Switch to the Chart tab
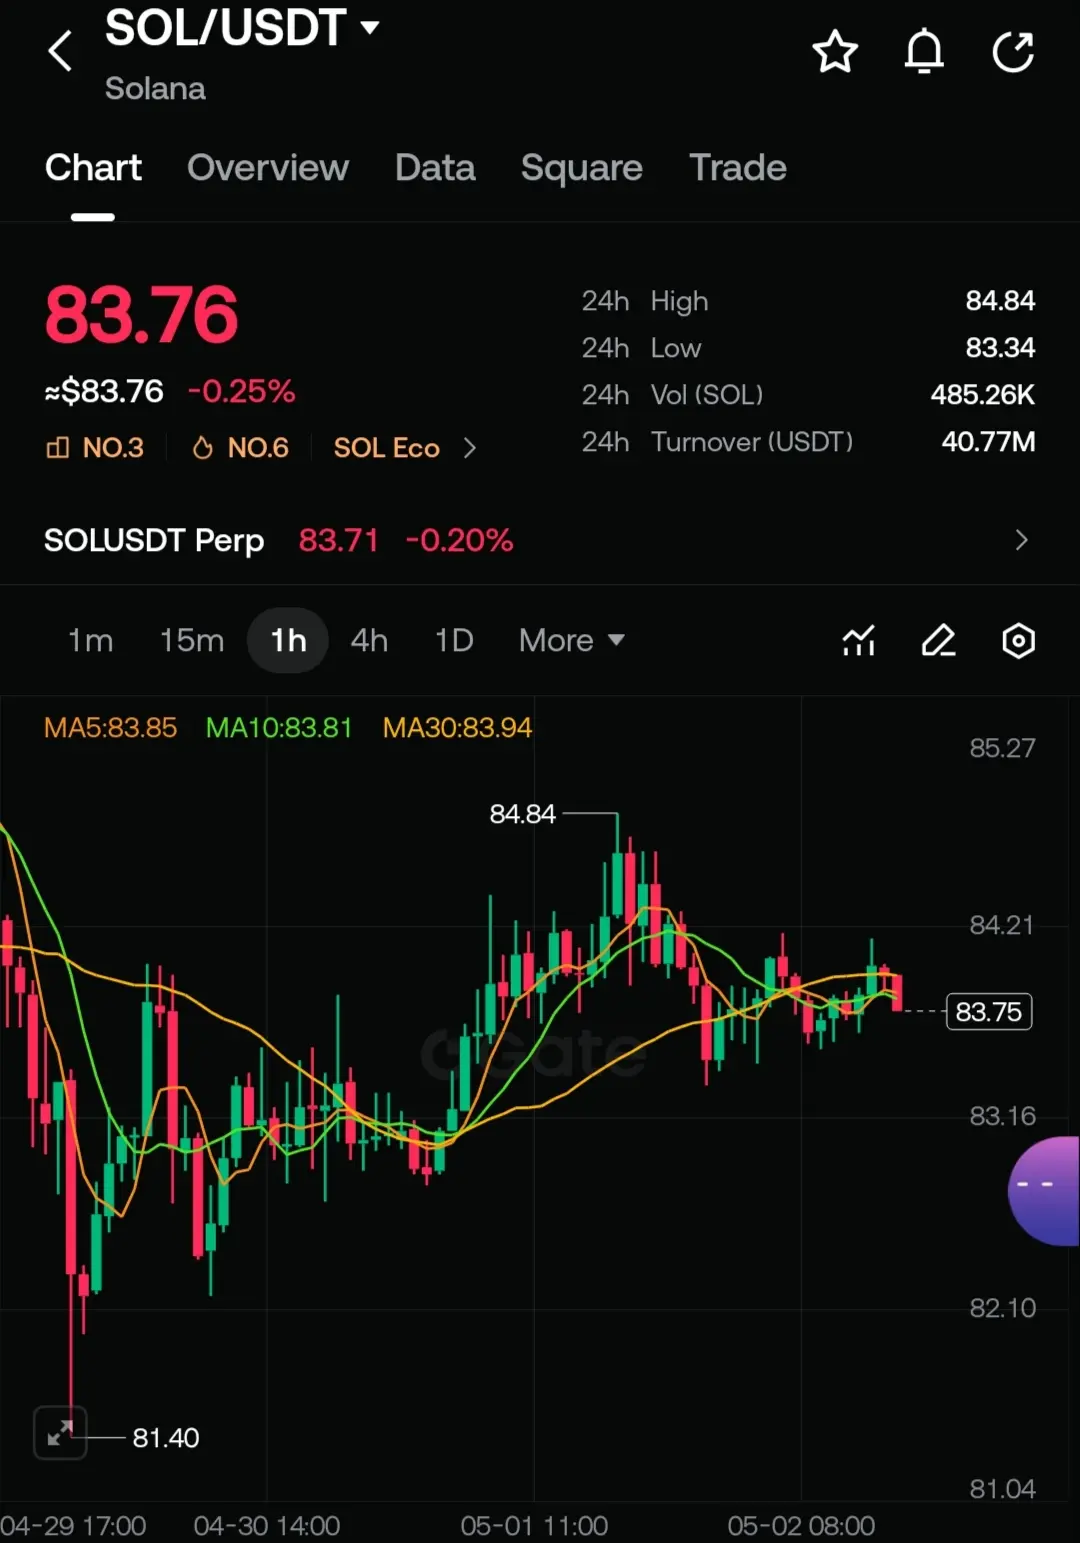The image size is (1080, 1543). [x=93, y=168]
